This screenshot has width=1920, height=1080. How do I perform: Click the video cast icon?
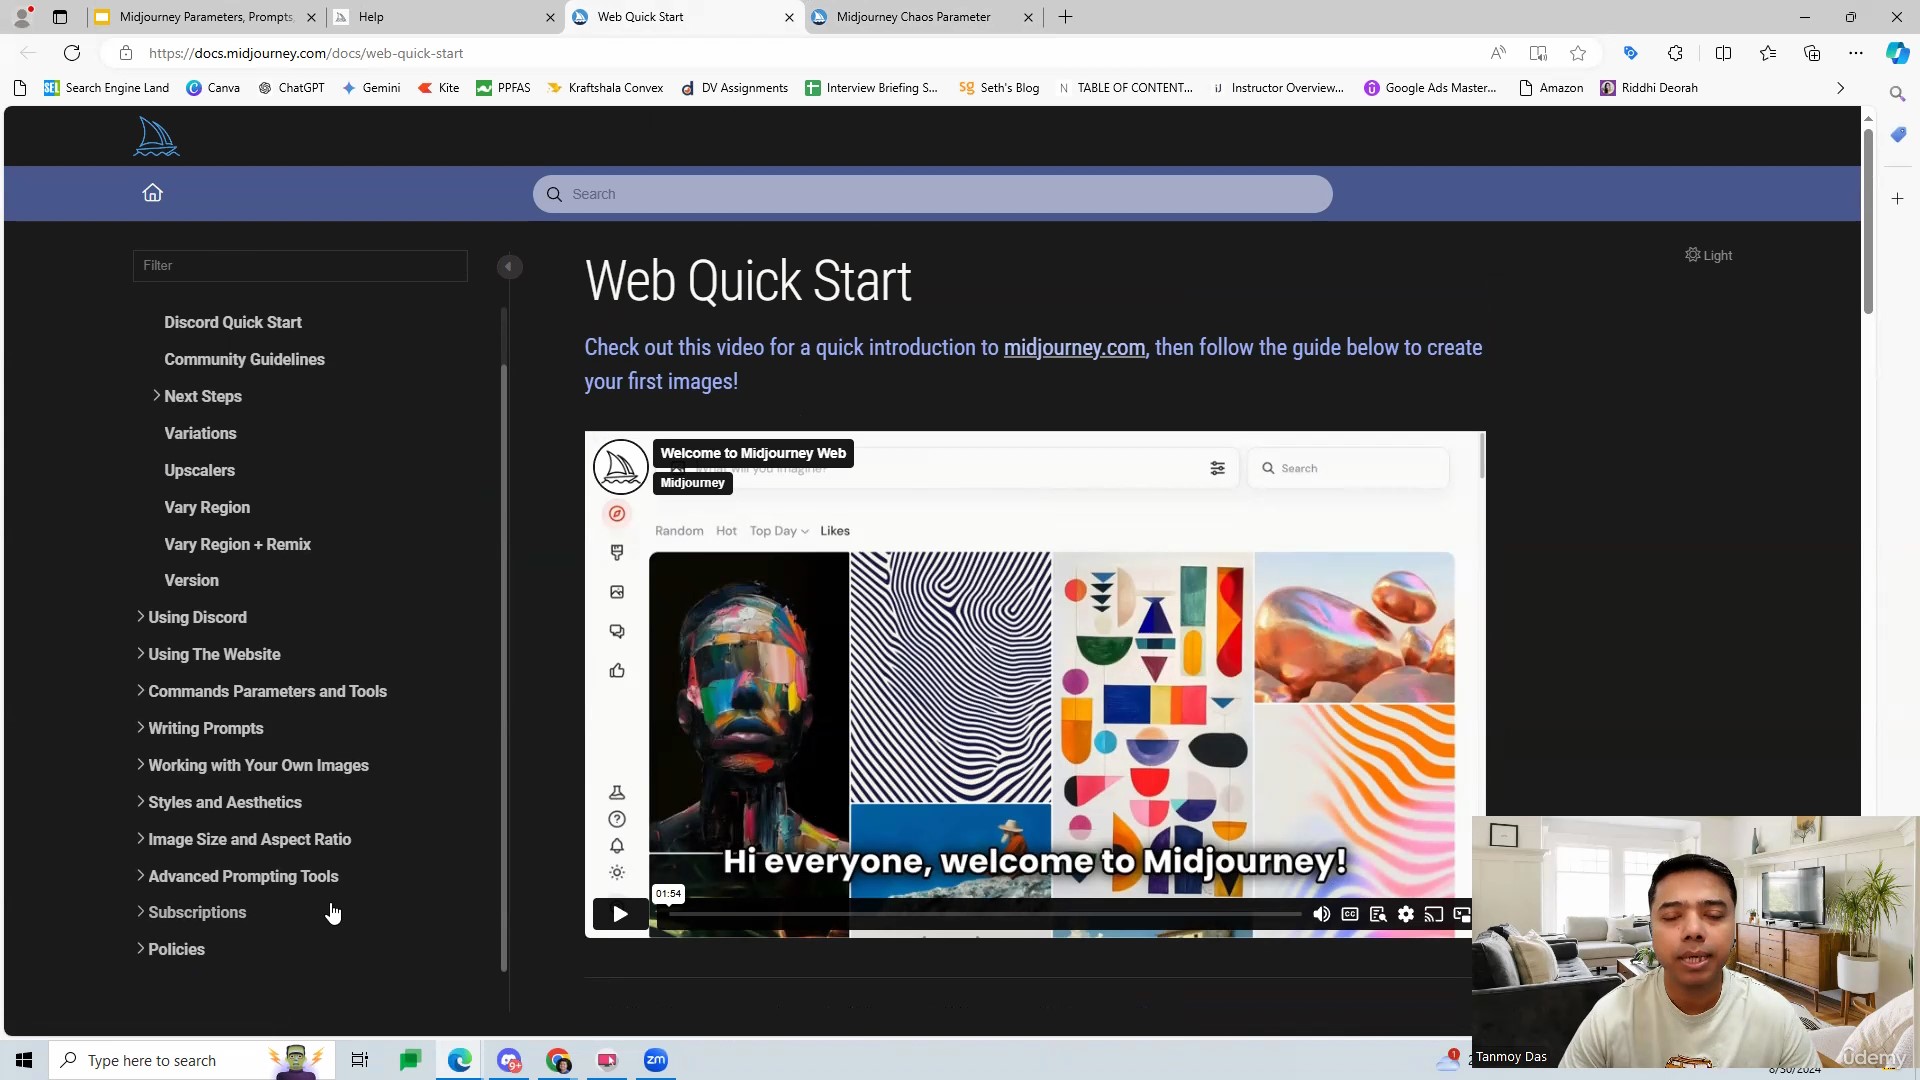[1434, 914]
